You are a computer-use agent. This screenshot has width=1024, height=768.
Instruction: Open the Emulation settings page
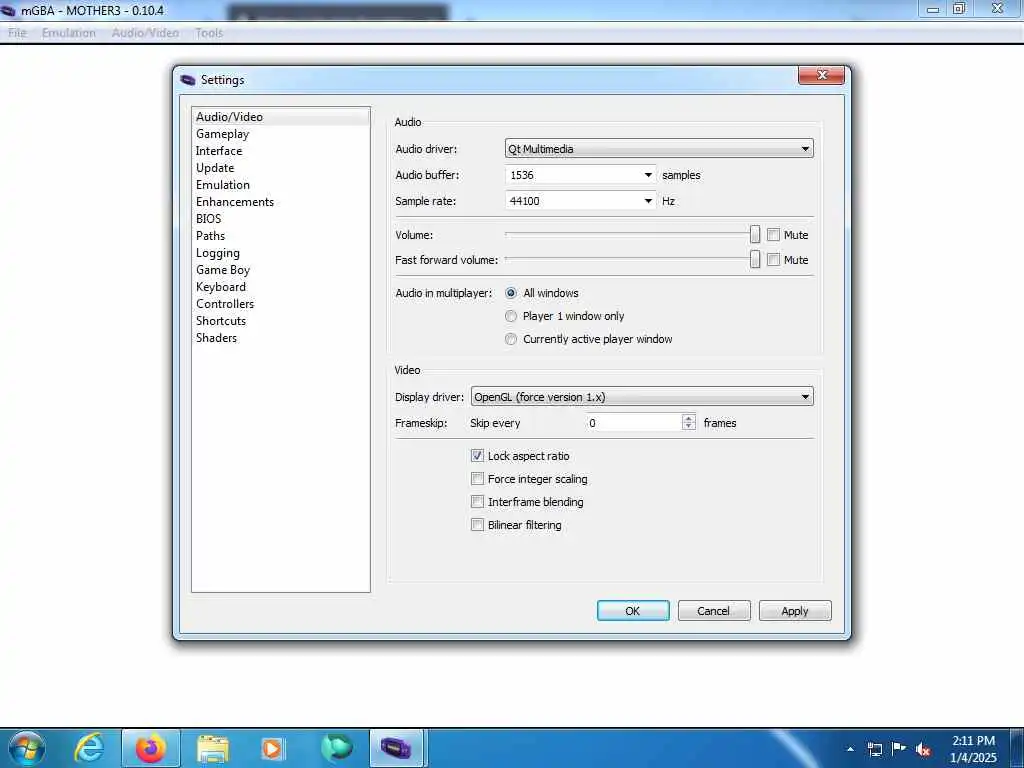tap(281, 185)
